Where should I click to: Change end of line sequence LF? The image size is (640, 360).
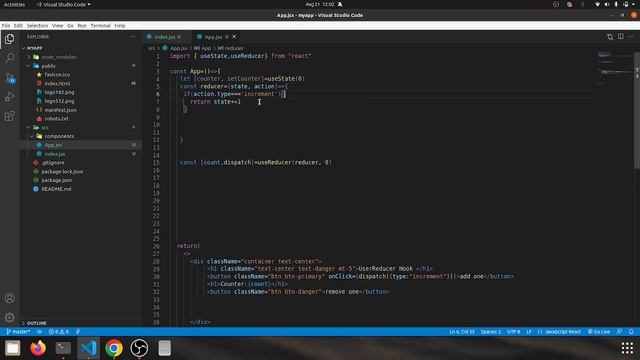coord(529,331)
